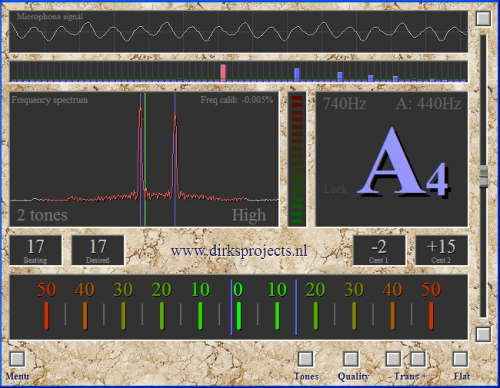Click the Freq calib: -0.005% text
Screen dimensions: 500x388
point(237,99)
